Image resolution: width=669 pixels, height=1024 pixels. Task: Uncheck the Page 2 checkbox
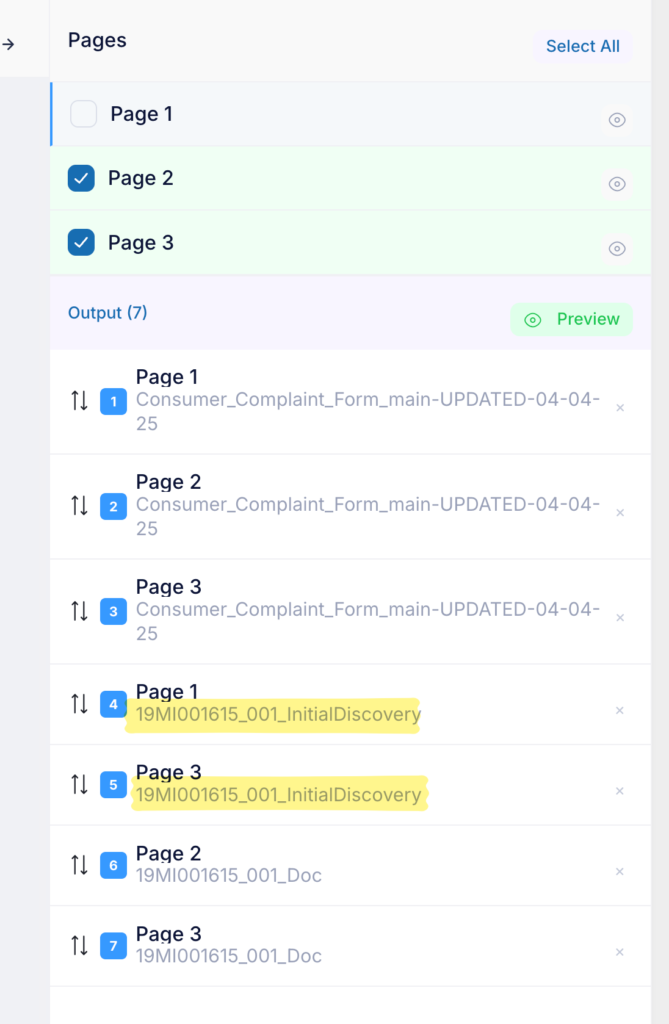(x=81, y=178)
